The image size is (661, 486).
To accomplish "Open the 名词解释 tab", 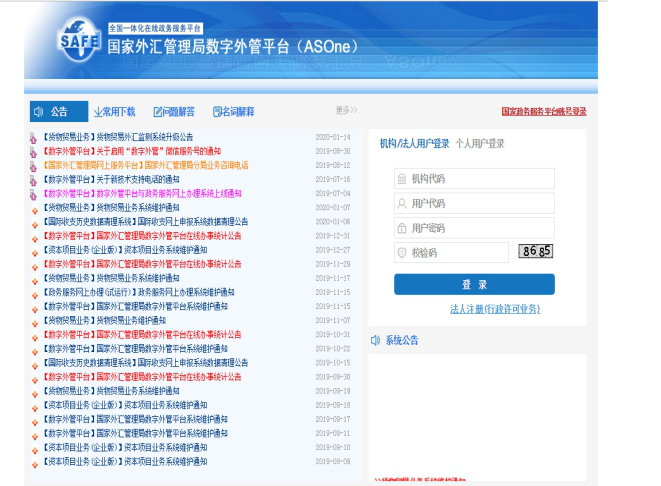I will [234, 112].
